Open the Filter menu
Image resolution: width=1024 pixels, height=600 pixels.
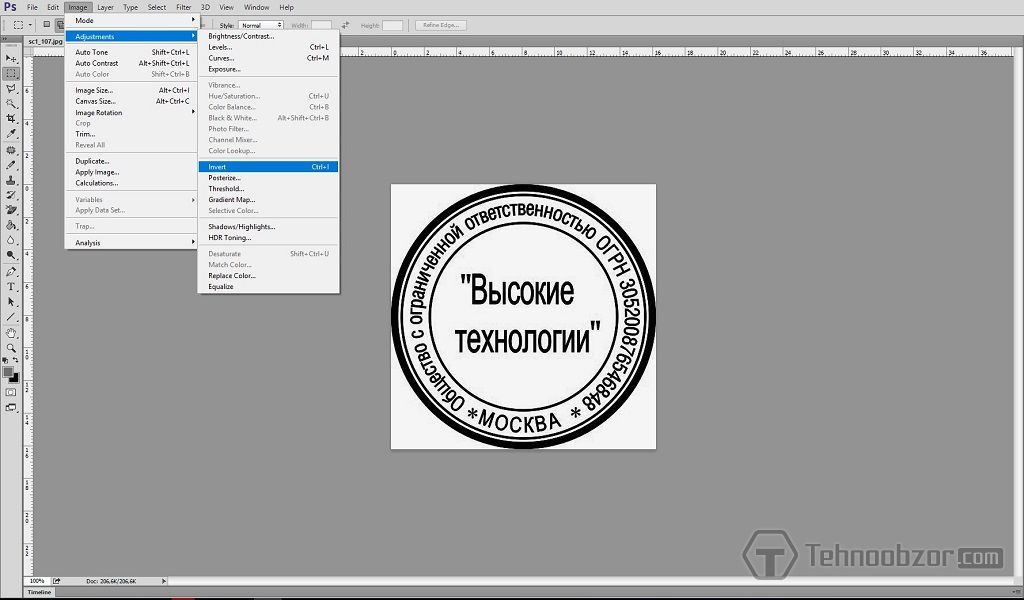tap(184, 7)
